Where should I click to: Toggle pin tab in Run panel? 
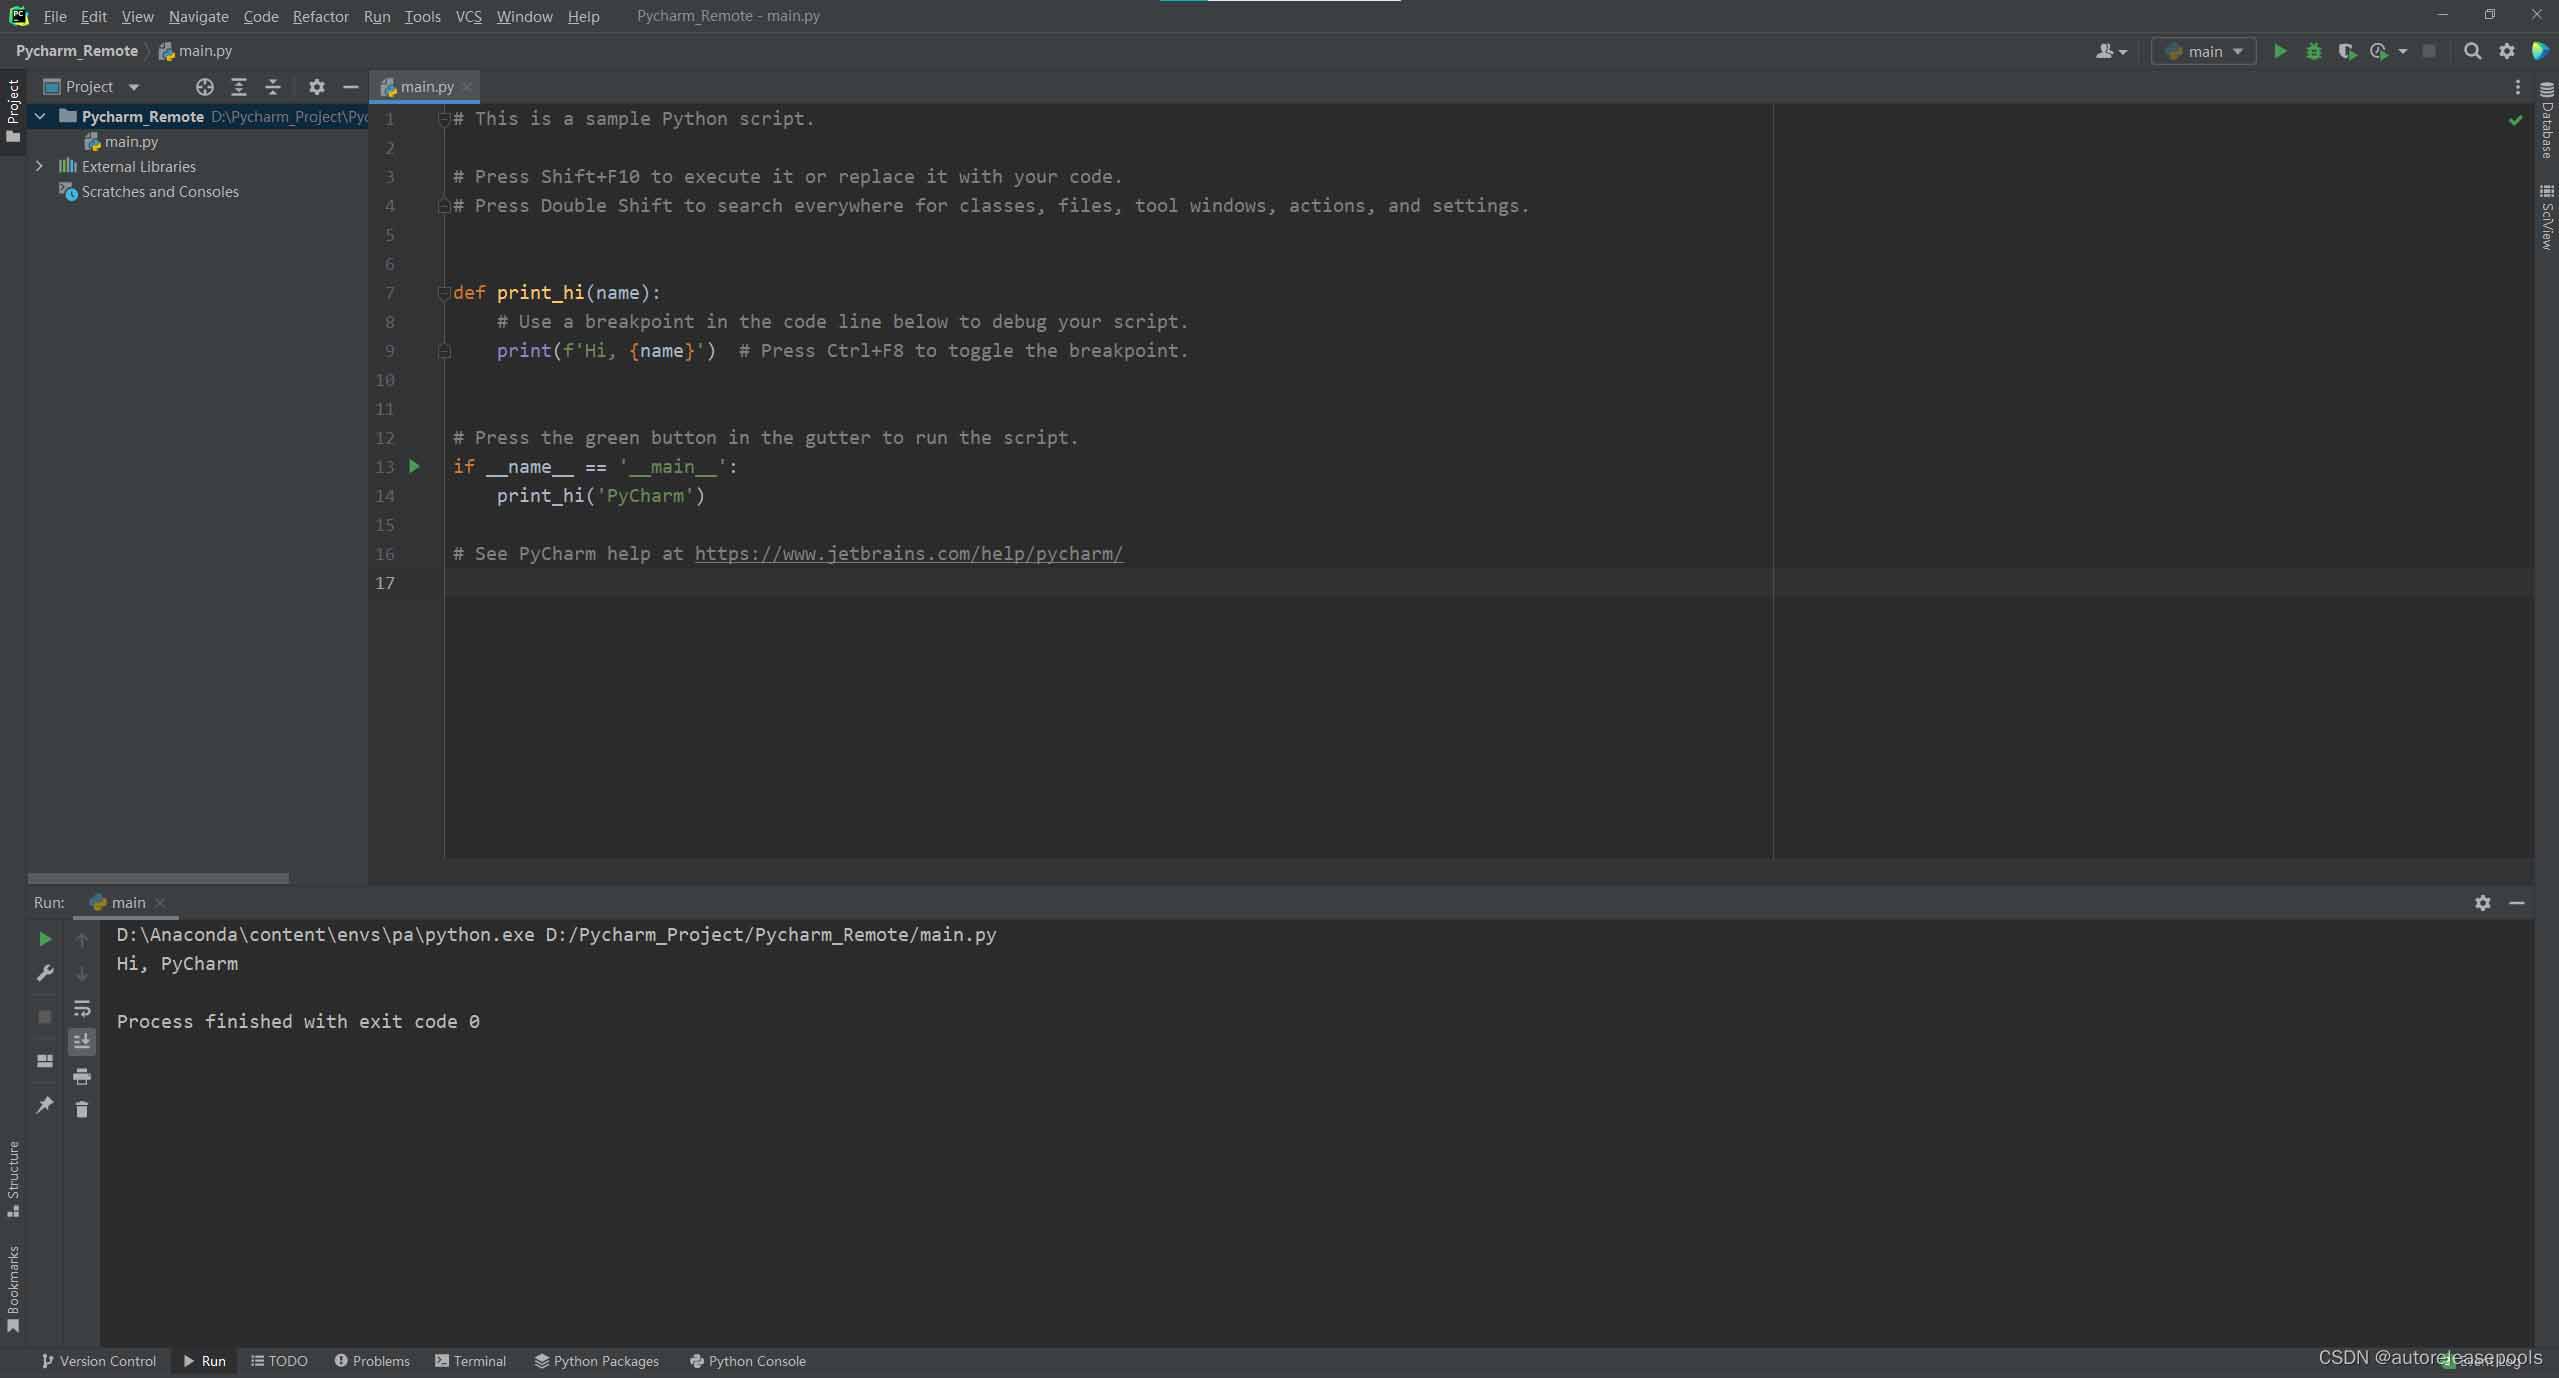coord(45,1105)
